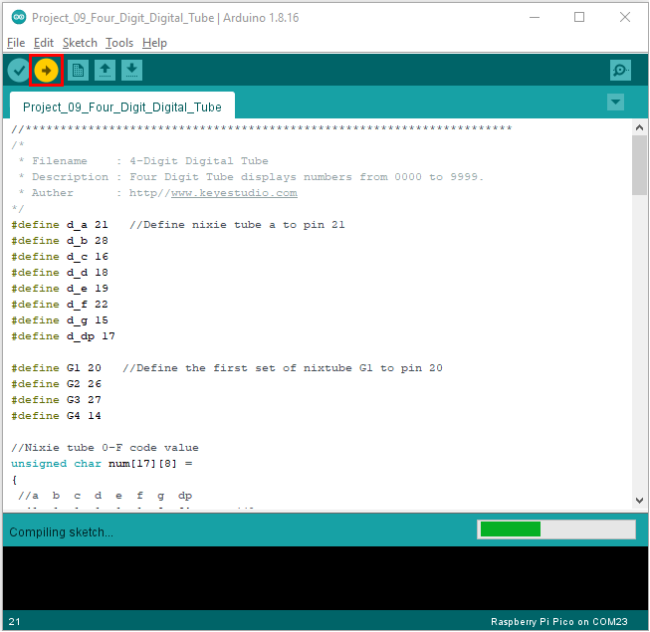Close the Arduino window
Image resolution: width=650 pixels, height=632 pixels.
[x=625, y=17]
